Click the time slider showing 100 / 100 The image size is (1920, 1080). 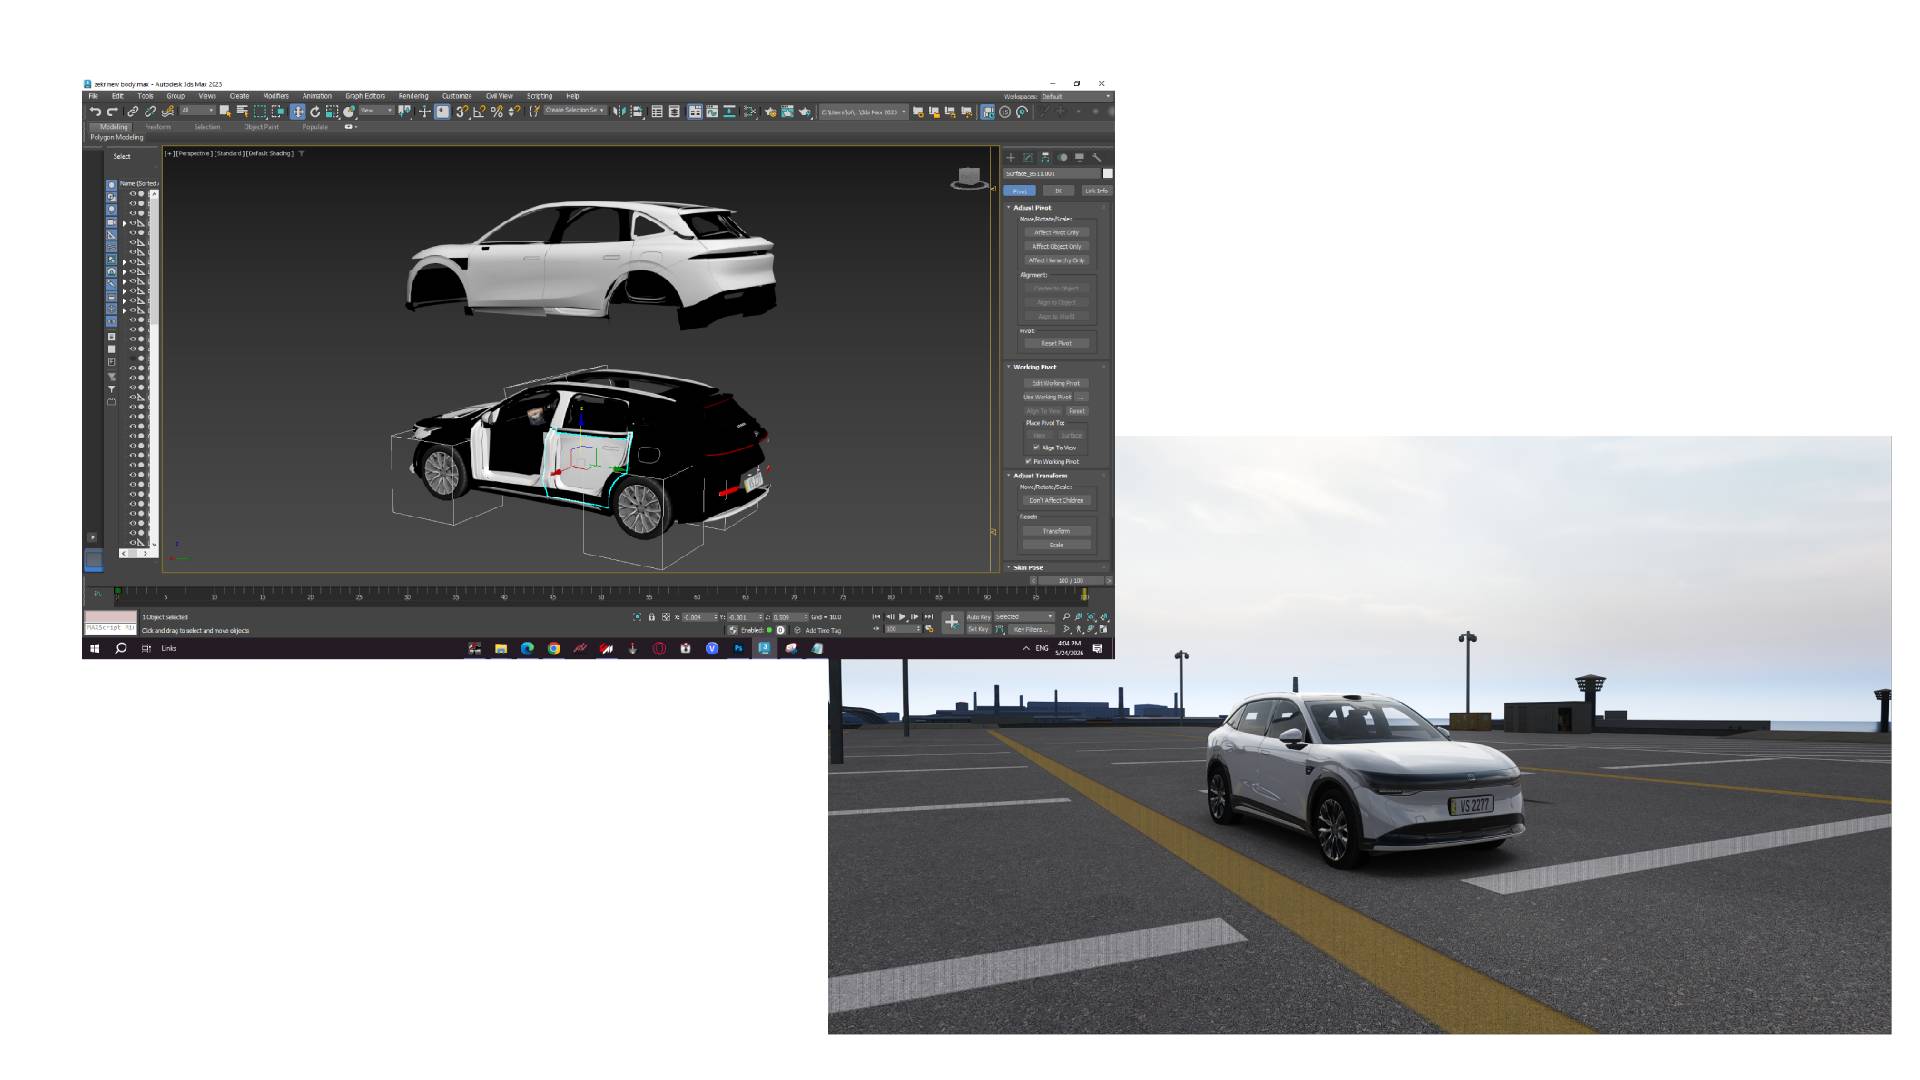[x=1070, y=580]
